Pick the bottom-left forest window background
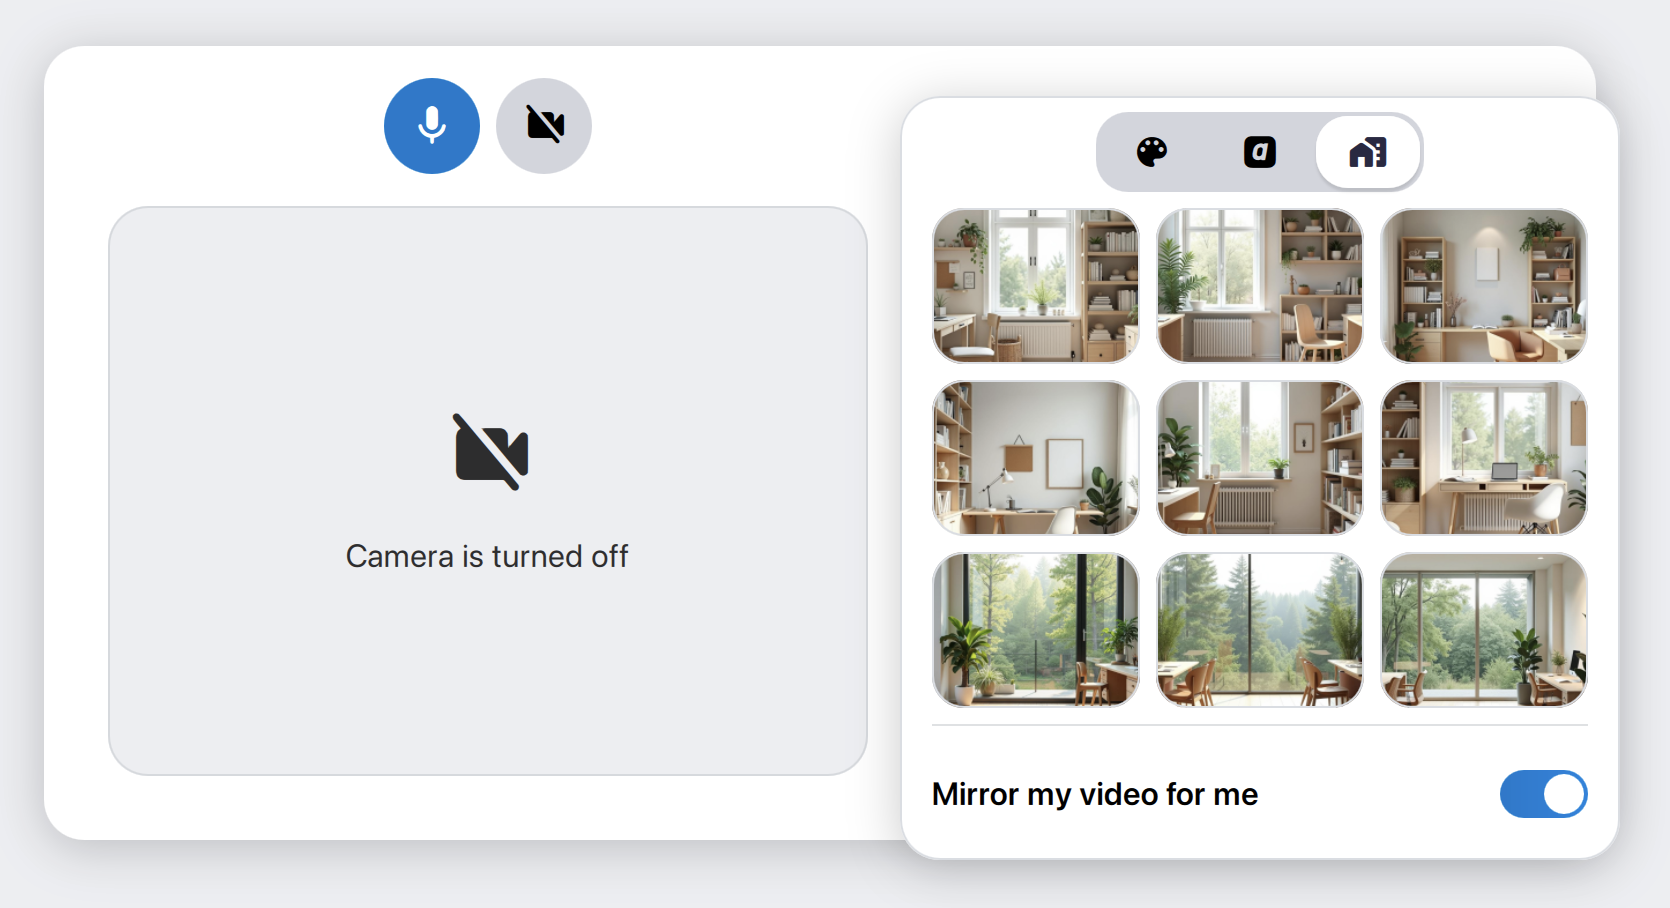 pos(1036,630)
